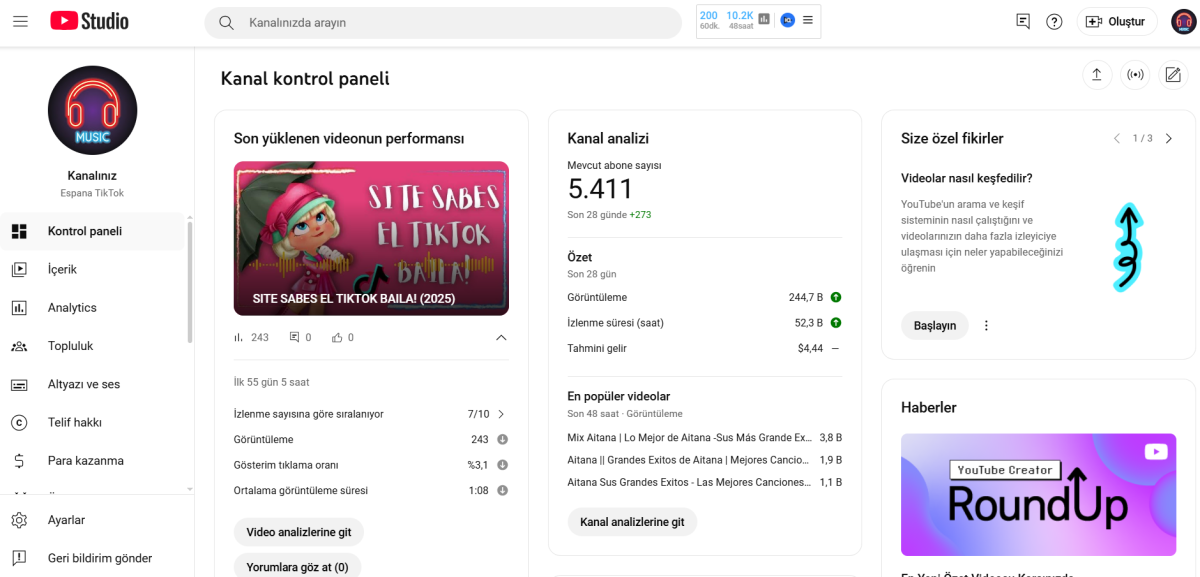Open the Help question mark icon

[1054, 21]
